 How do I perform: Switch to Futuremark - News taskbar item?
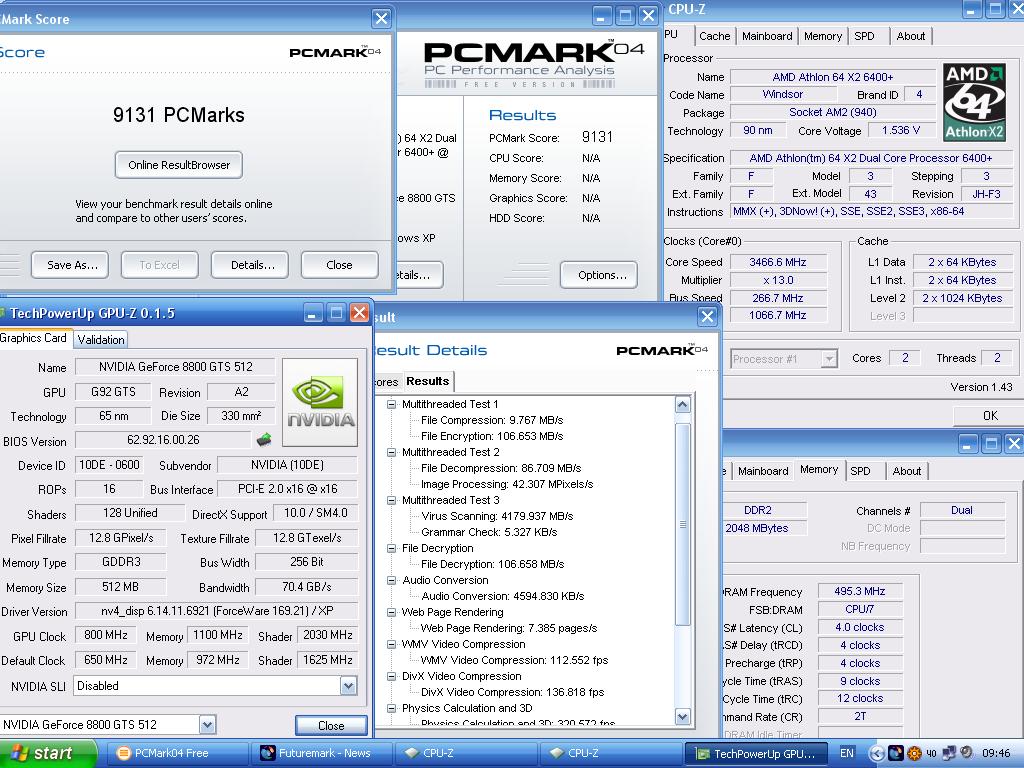point(321,753)
